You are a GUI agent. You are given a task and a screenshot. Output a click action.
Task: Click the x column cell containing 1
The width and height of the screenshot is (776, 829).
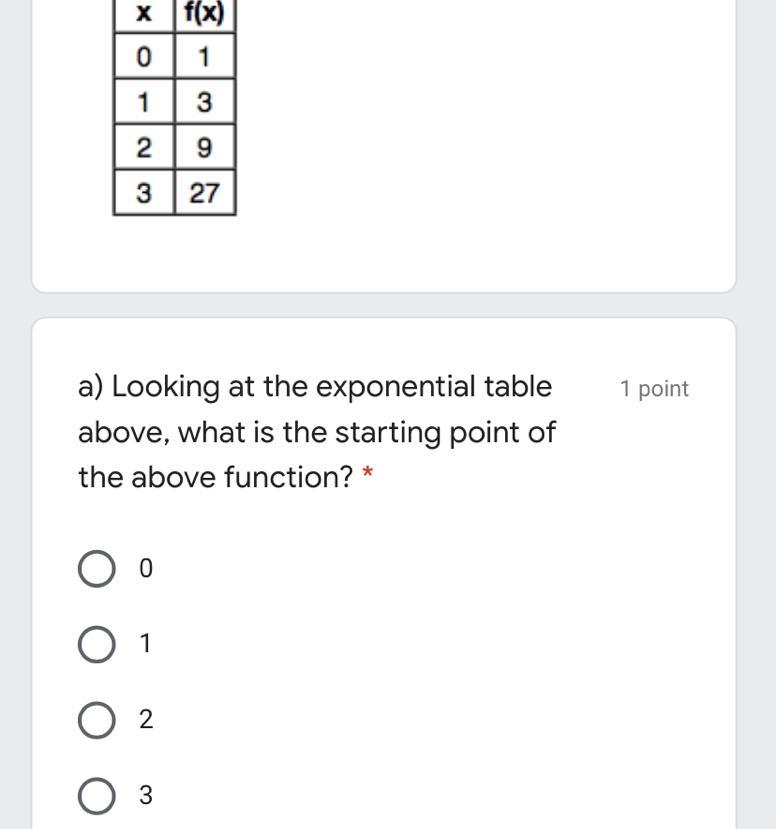(x=144, y=103)
